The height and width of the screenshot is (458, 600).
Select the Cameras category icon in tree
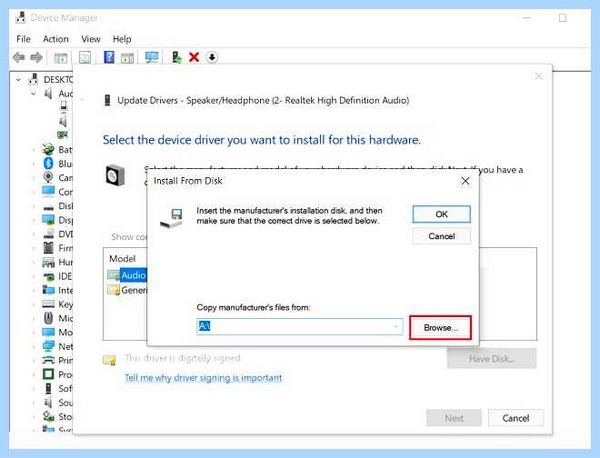click(x=48, y=178)
